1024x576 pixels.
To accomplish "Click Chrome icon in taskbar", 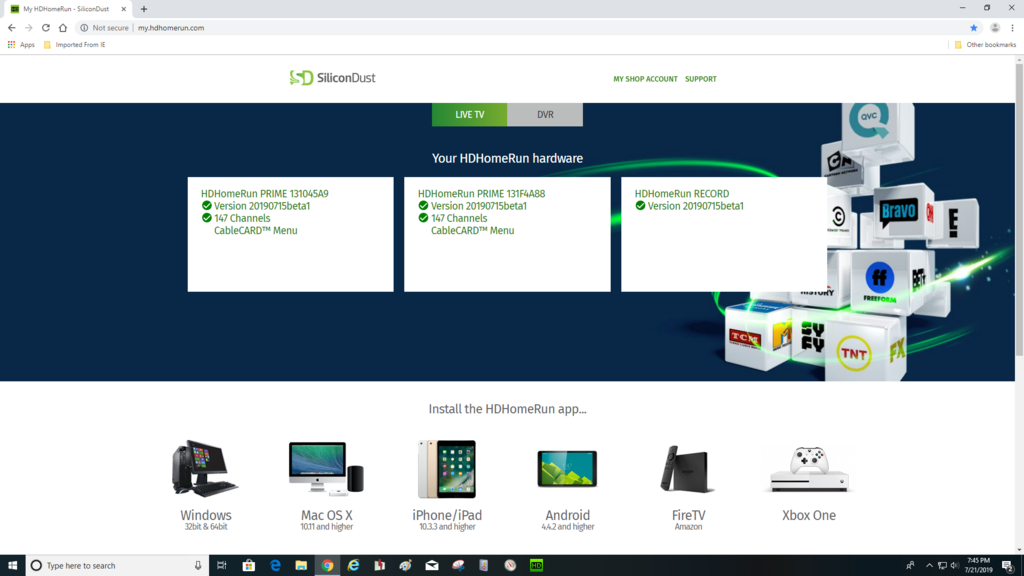I will click(327, 566).
